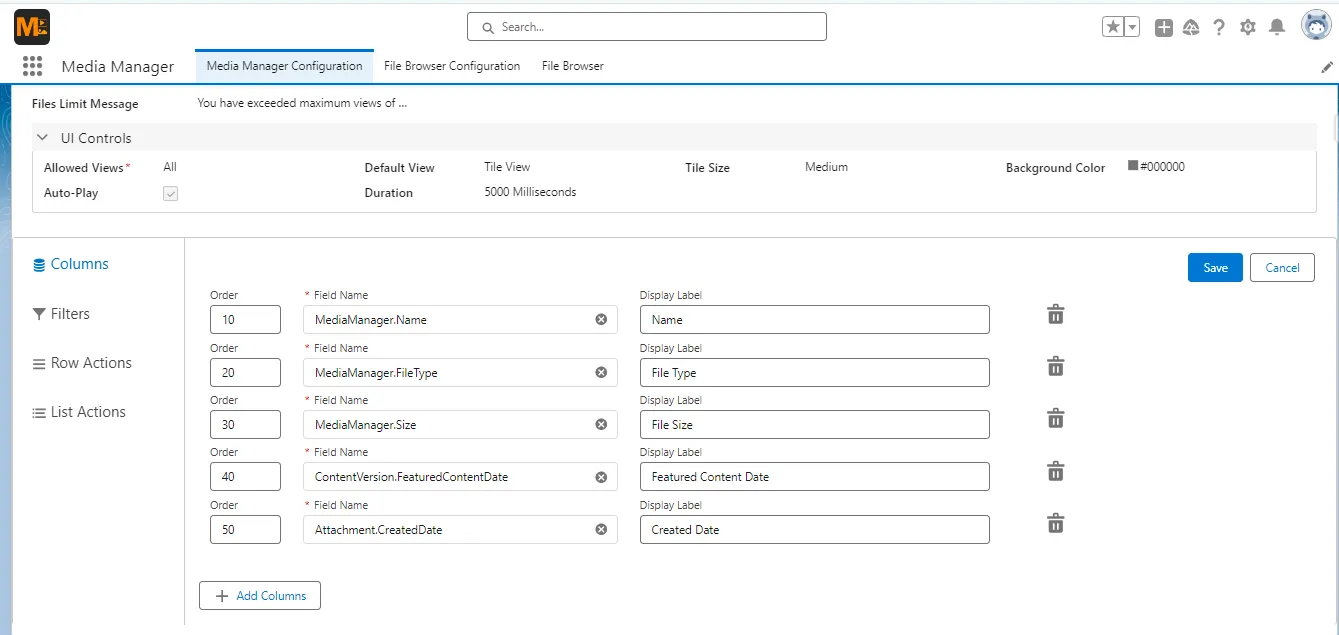Delete the MediaManager.Name column row
The height and width of the screenshot is (635, 1339).
click(1055, 315)
